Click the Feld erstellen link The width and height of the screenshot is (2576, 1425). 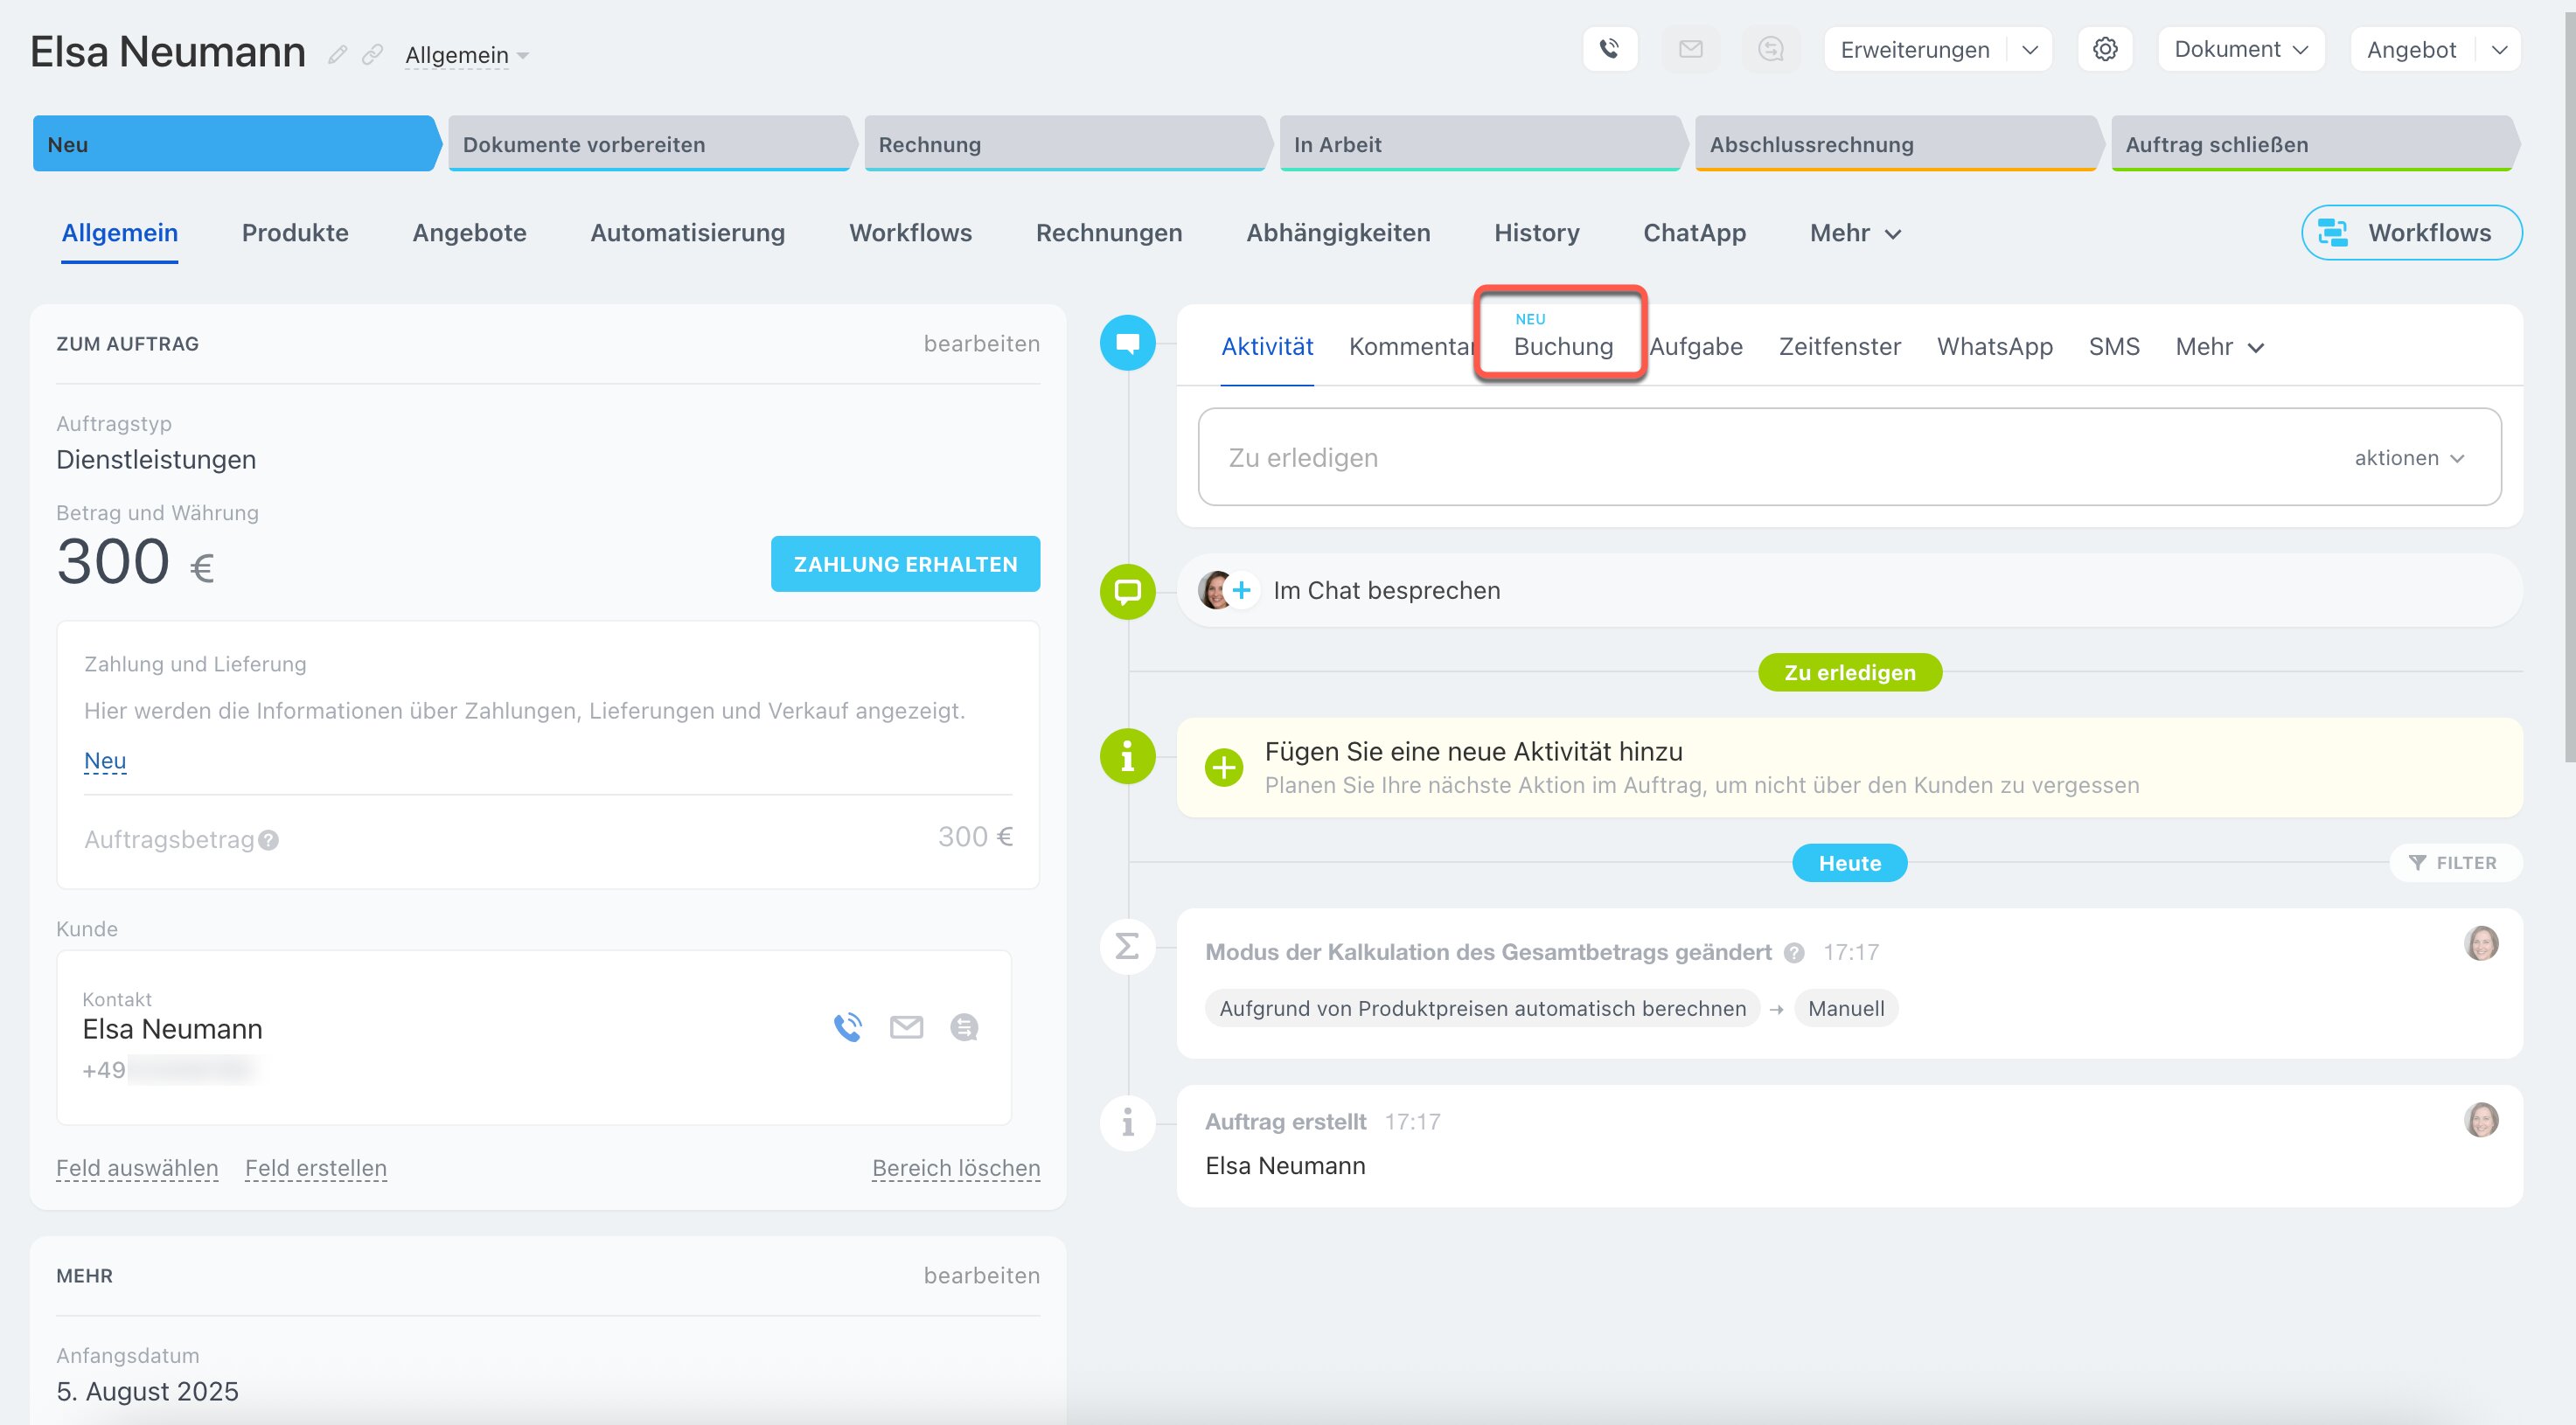click(x=315, y=1168)
